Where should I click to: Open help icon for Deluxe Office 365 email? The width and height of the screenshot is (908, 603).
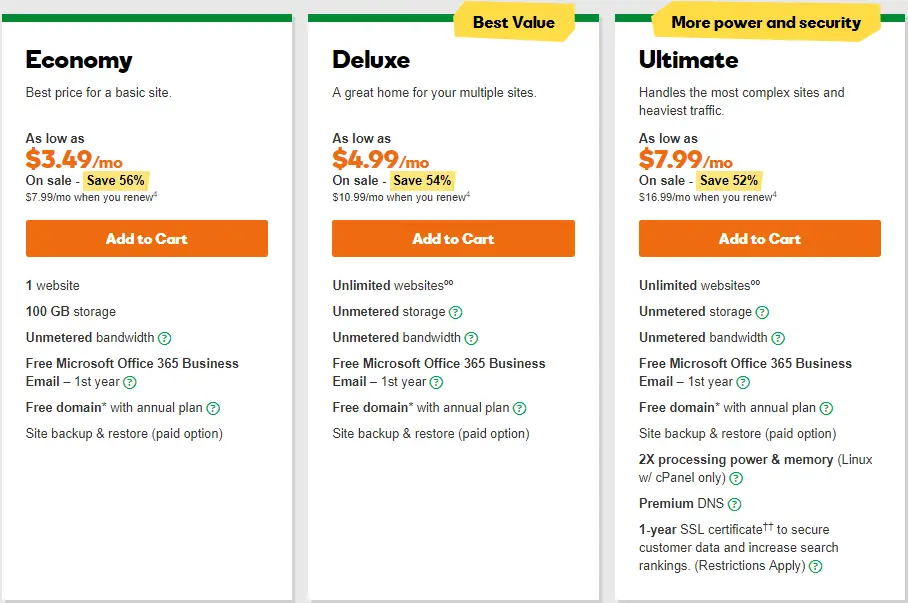click(437, 382)
